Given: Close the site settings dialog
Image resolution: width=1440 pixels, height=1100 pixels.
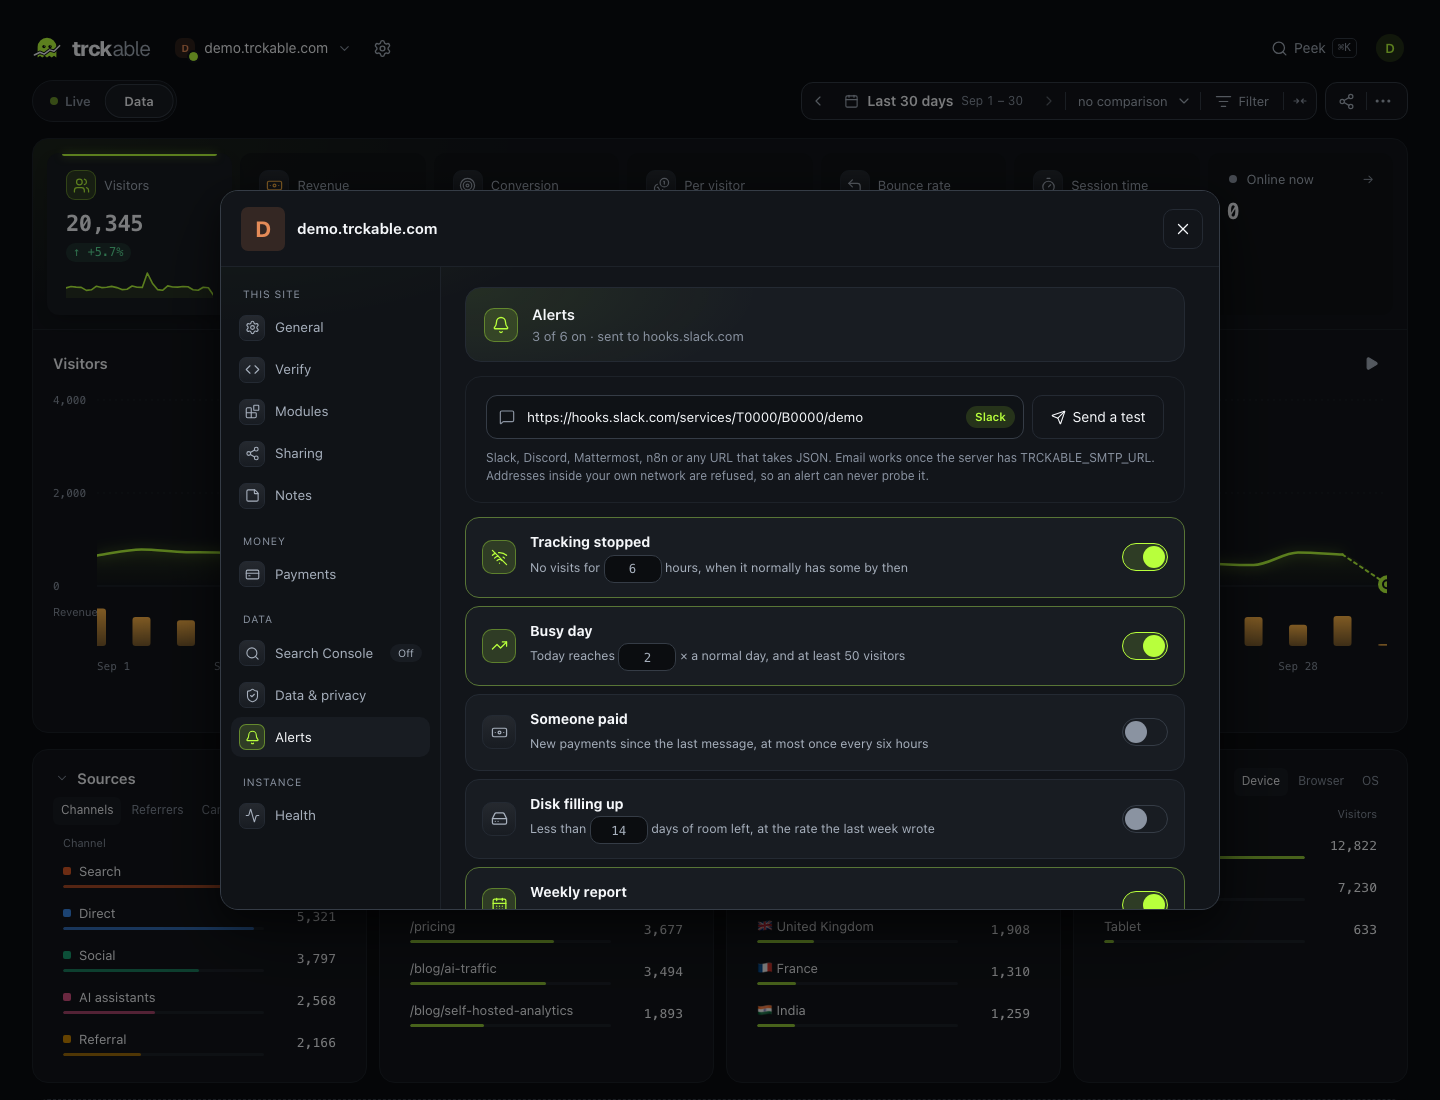Looking at the screenshot, I should [x=1183, y=229].
